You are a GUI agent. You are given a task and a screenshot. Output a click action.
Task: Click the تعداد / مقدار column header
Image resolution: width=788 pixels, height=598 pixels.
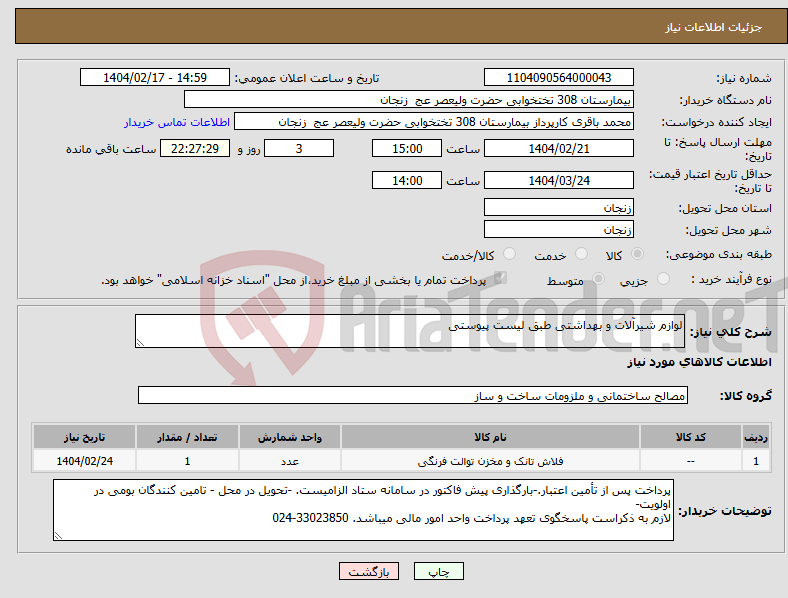(187, 437)
